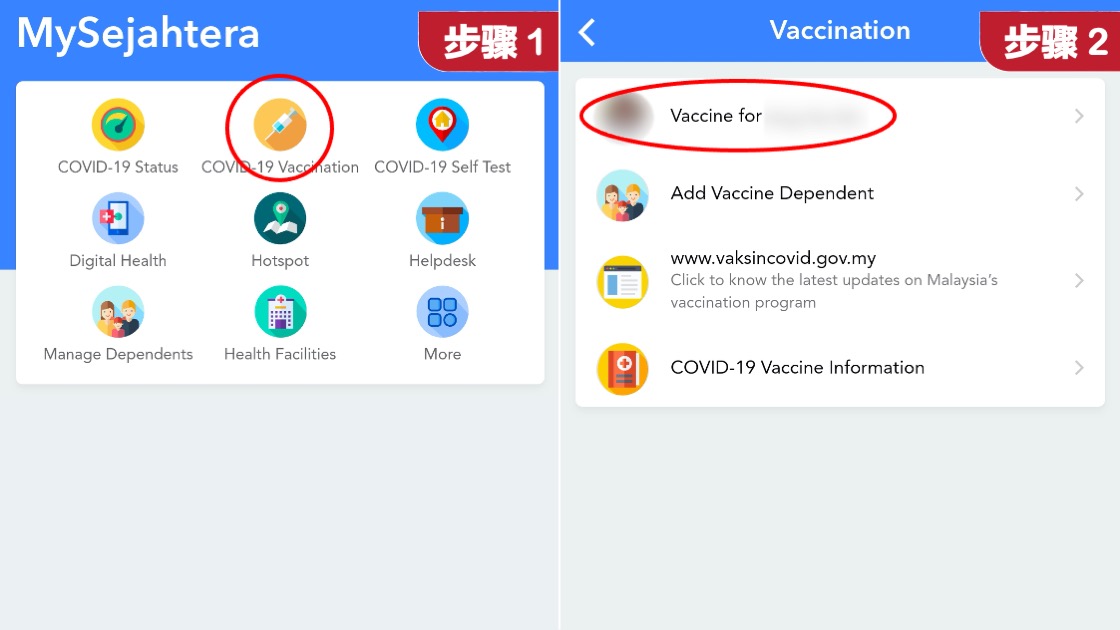
Task: Click the Add Vaccine Dependent family icon
Action: pos(623,195)
